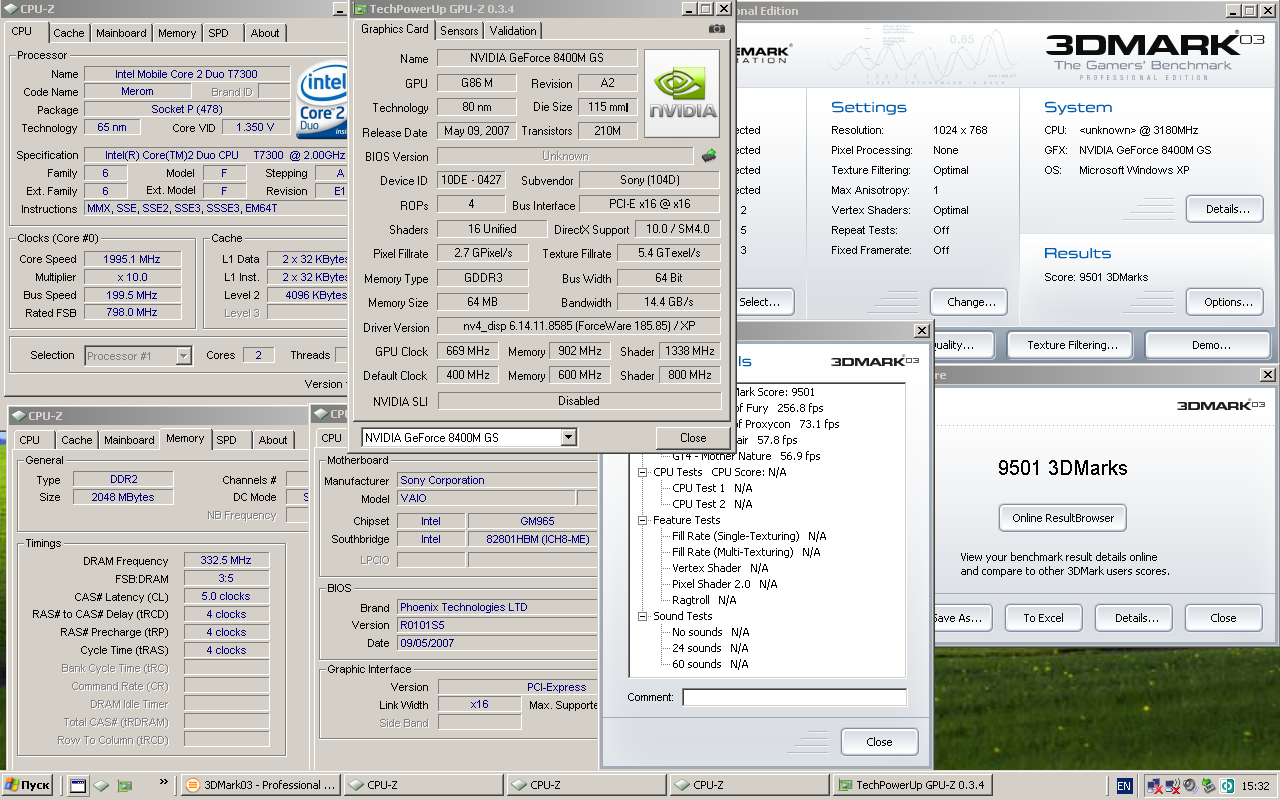Click the 'Intel Mobile Core 2 Duo T7300' name field
Image resolution: width=1280 pixels, height=800 pixels.
(x=188, y=74)
